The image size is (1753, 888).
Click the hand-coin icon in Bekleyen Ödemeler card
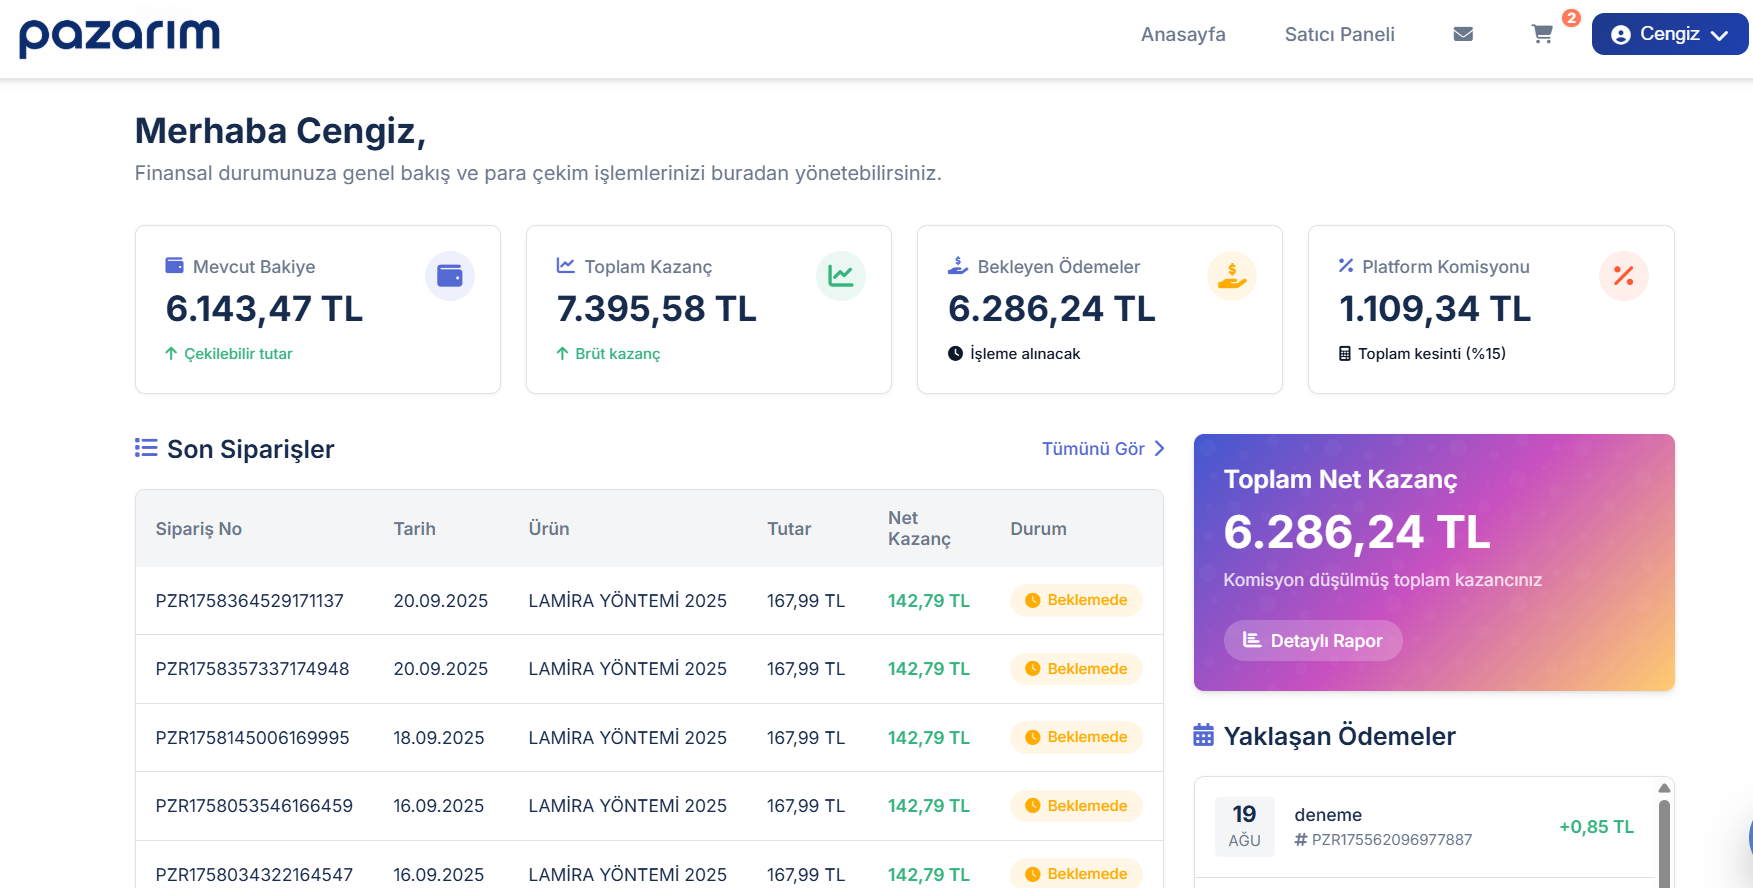pos(1231,276)
